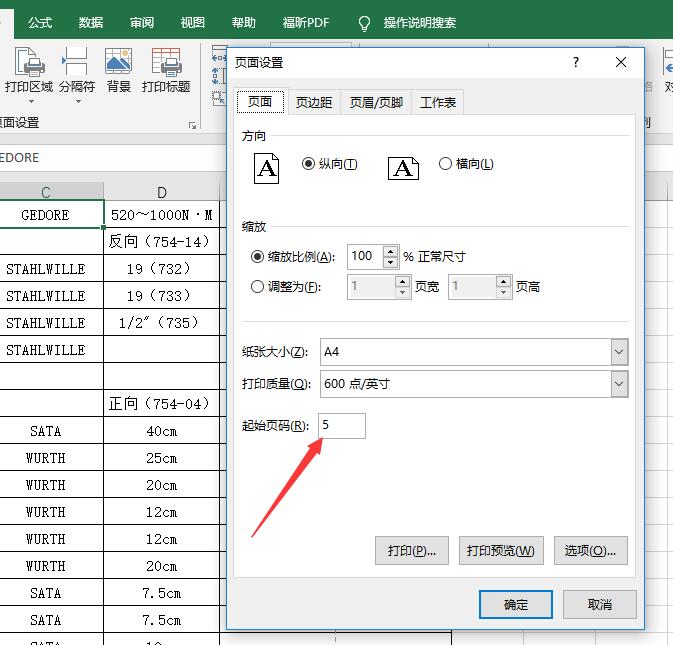This screenshot has width=673, height=645.
Task: Click the lightbulb Tell Me search icon
Action: click(365, 22)
